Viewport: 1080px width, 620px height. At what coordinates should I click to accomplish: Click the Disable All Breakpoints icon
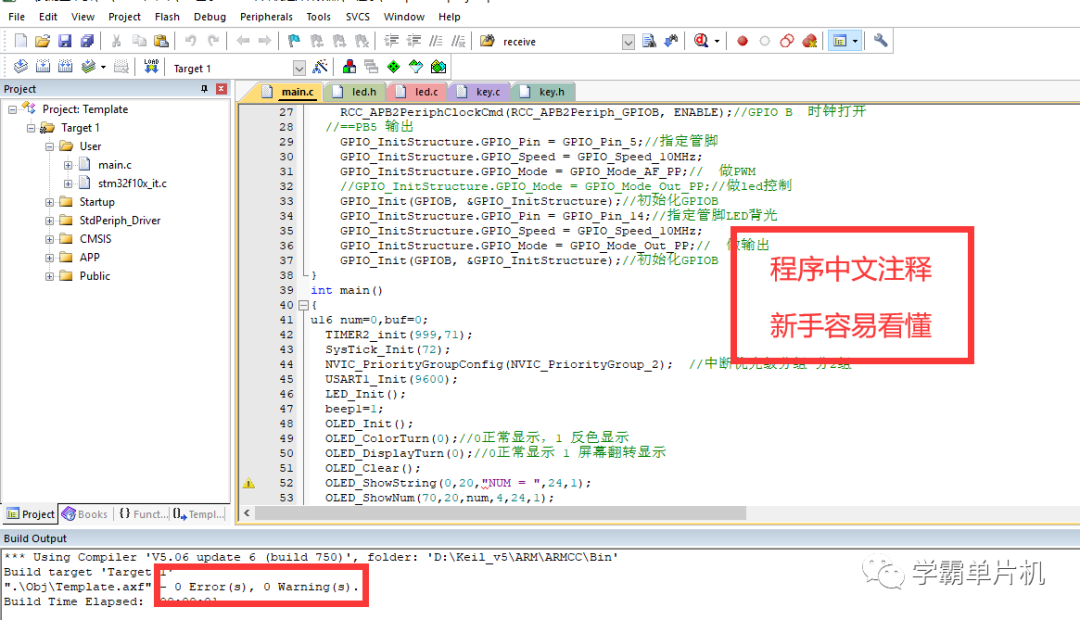(787, 41)
